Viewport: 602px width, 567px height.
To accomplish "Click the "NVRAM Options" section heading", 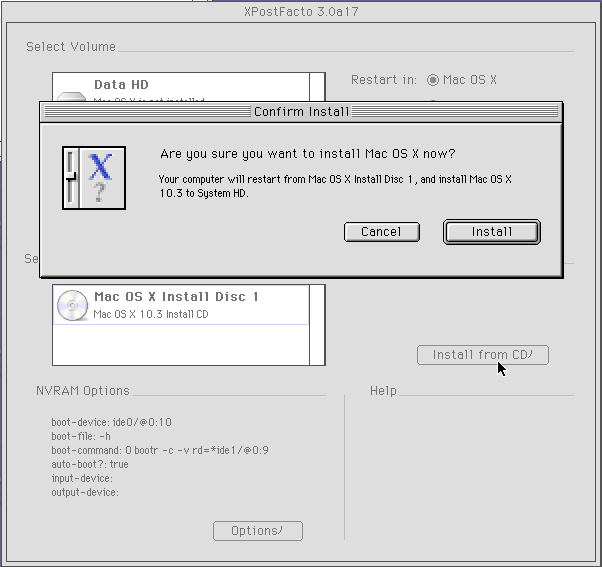I will (x=83, y=391).
